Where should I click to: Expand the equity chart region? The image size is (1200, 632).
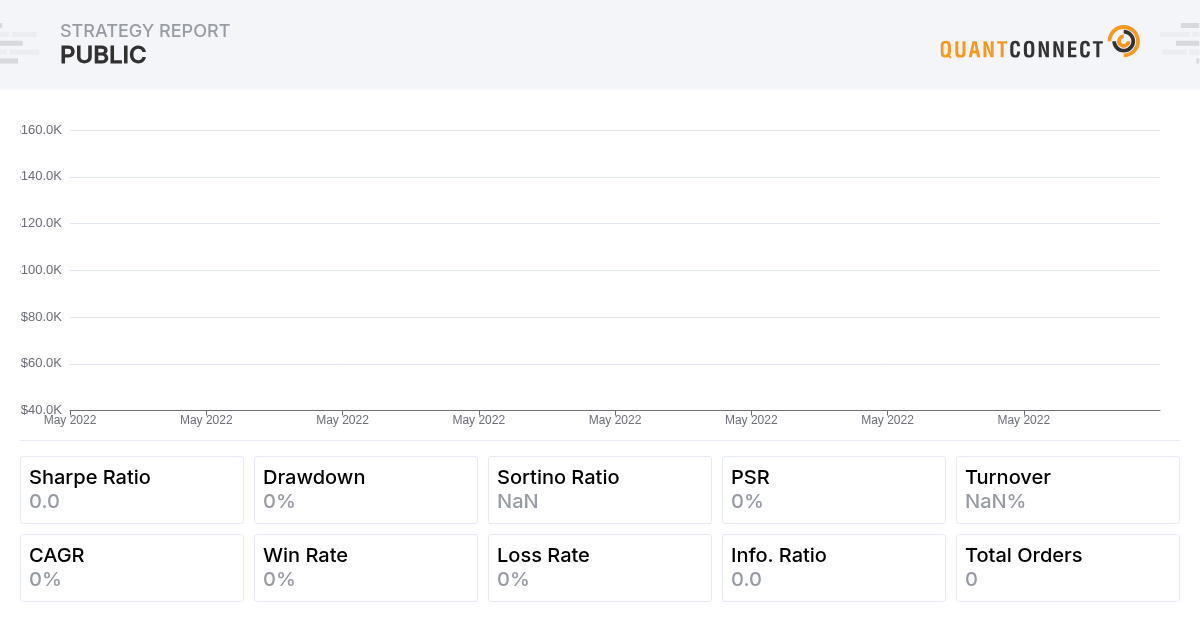[x=600, y=270]
